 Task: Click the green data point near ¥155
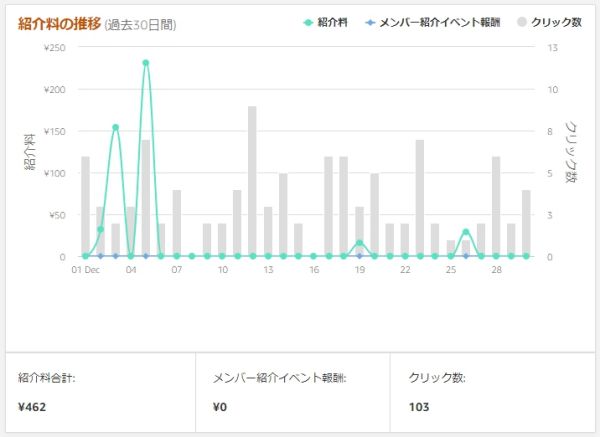point(116,127)
